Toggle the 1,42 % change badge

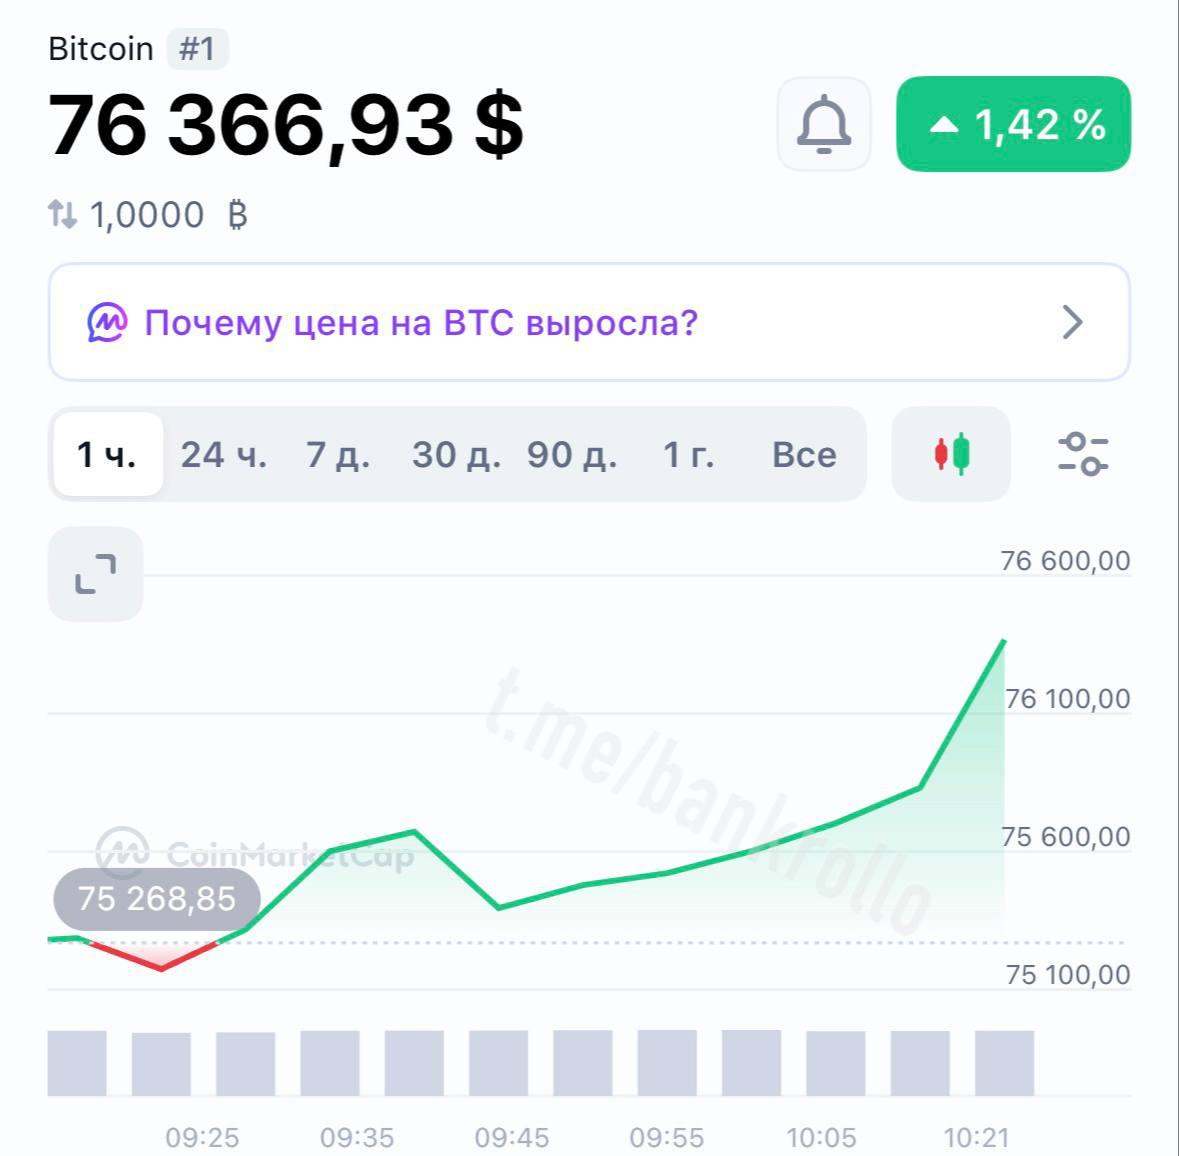pyautogui.click(x=1014, y=124)
